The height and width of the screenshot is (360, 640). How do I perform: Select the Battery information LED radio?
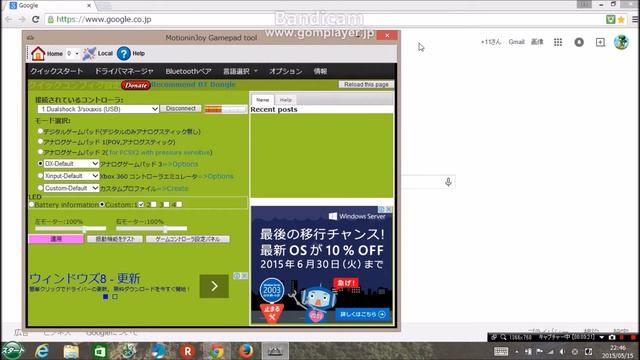tap(31, 204)
